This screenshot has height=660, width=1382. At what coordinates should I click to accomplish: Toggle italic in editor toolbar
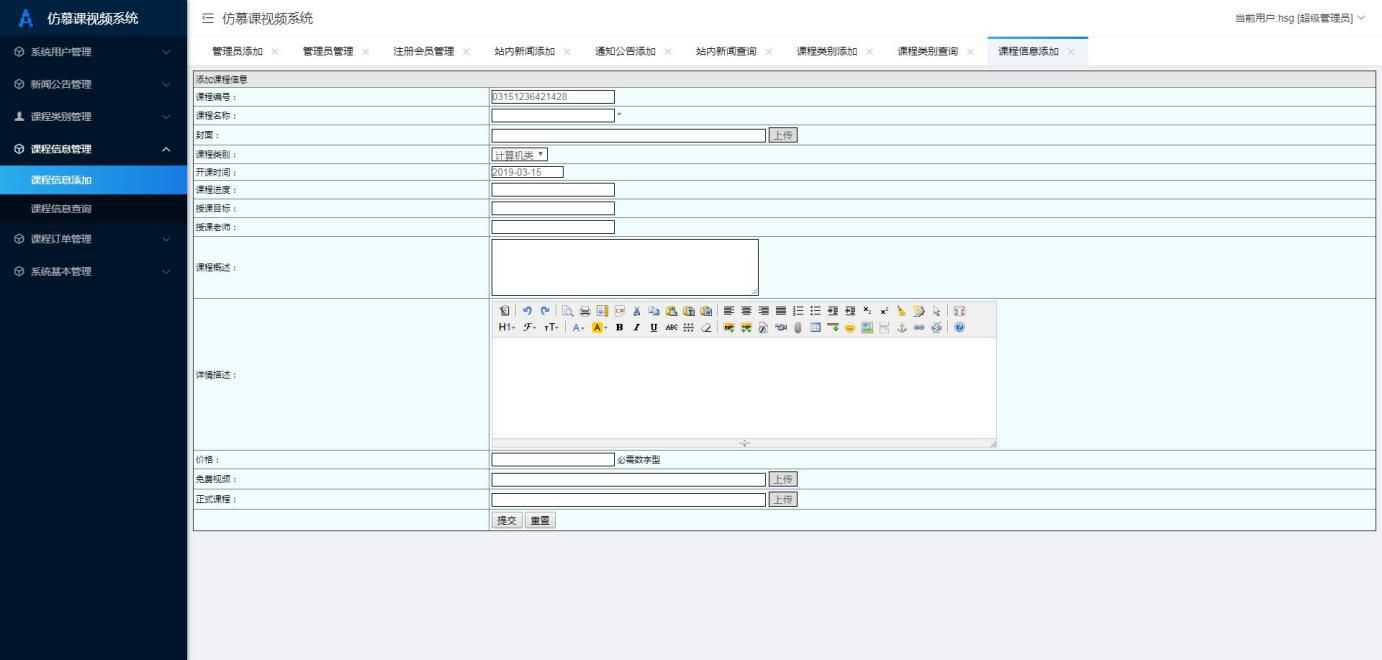637,327
